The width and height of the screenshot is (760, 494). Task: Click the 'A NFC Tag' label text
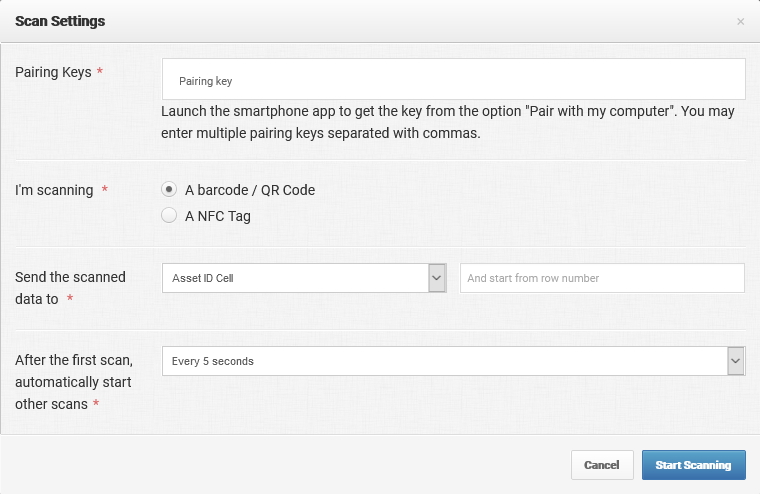click(218, 216)
